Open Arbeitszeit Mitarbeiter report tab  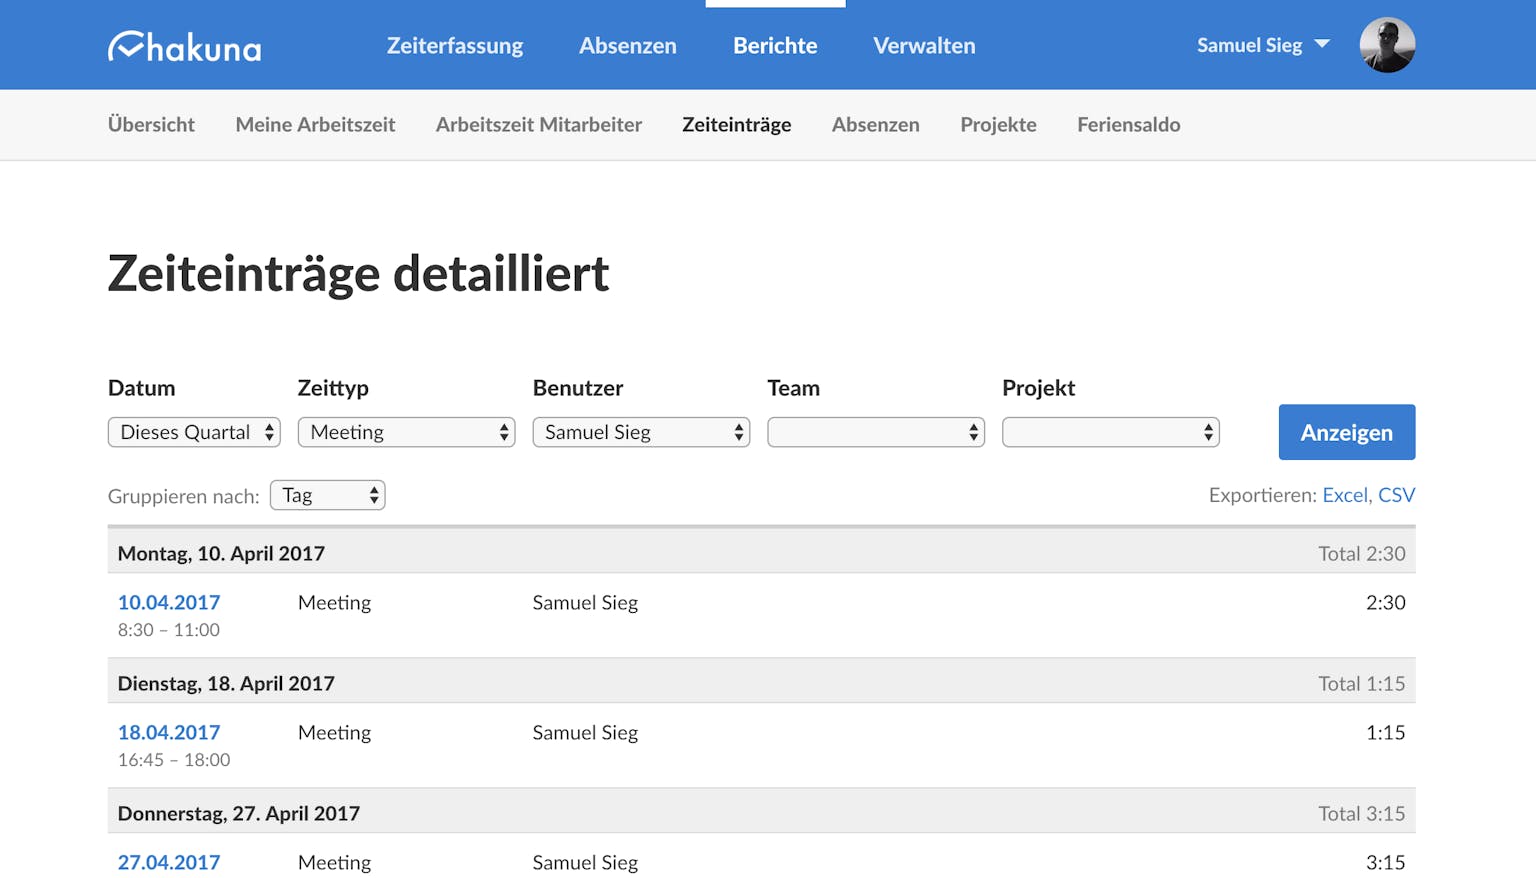coord(539,124)
